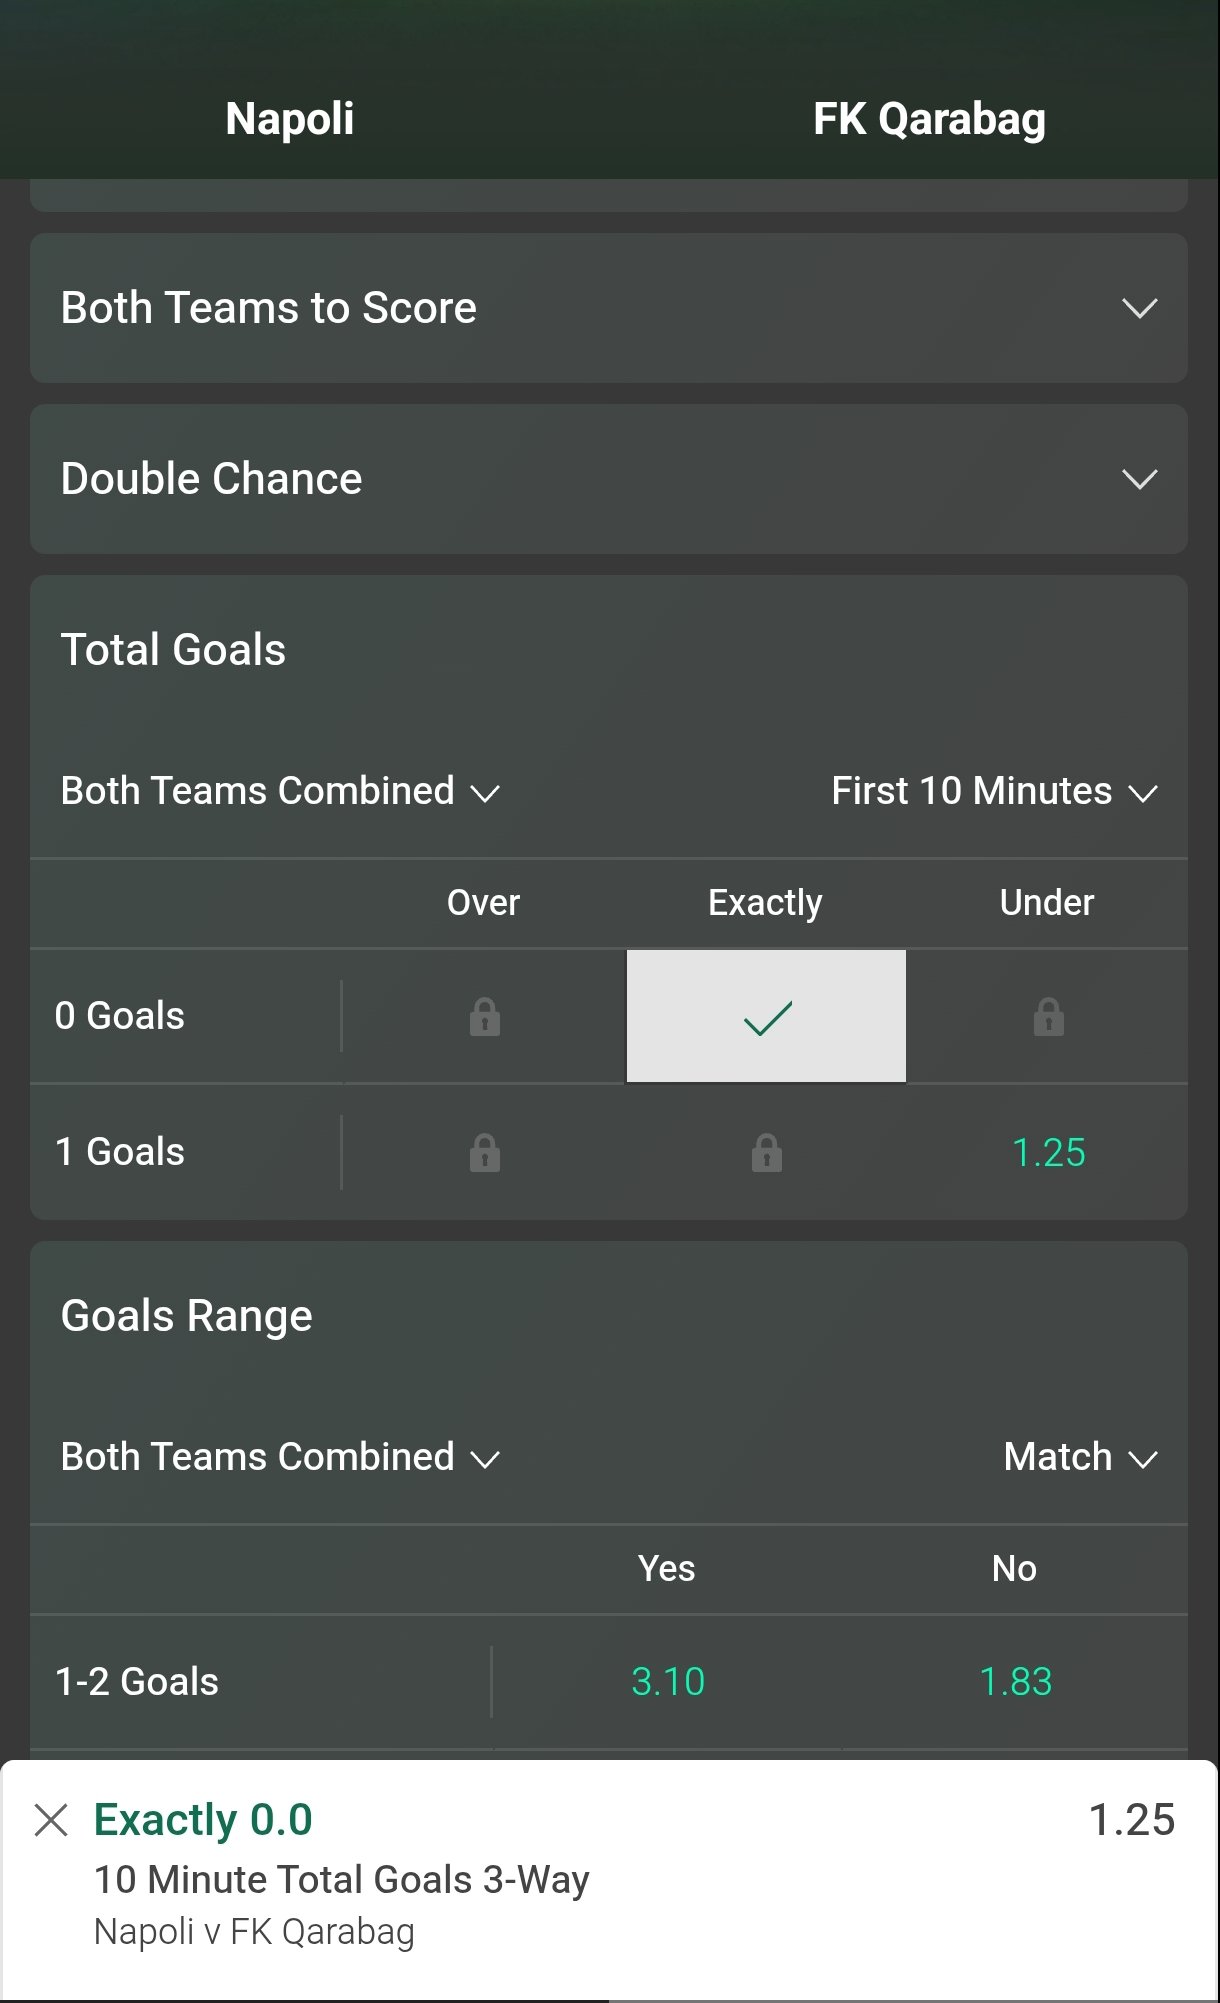The width and height of the screenshot is (1220, 2003).
Task: Remove the Exactly 0.0 selection with X
Action: click(51, 1820)
